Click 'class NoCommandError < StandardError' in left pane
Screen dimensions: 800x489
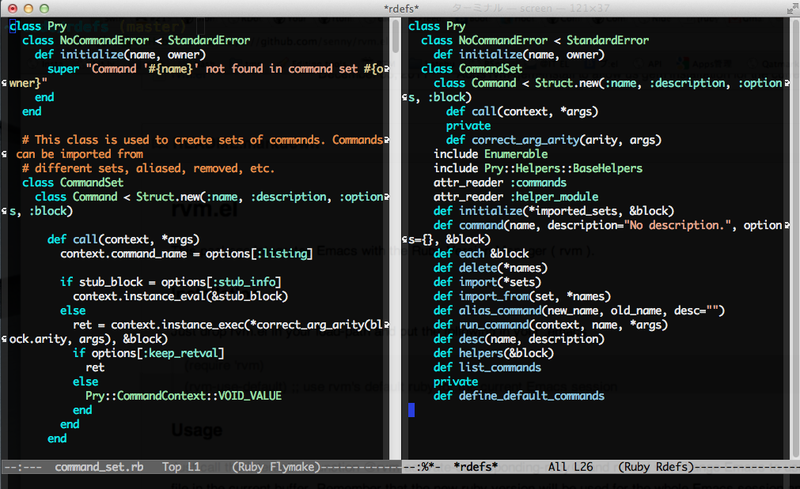[136, 40]
